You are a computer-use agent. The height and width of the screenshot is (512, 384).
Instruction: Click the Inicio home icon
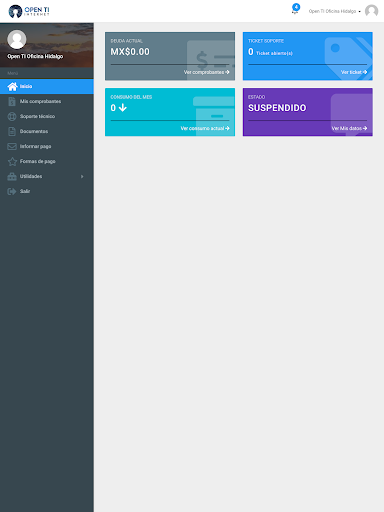point(12,86)
